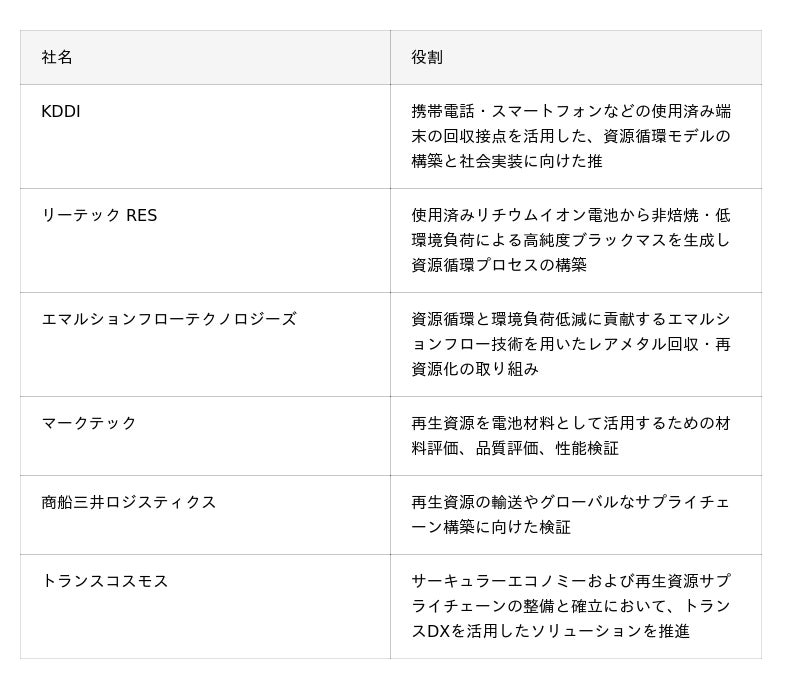Screen dimensions: 800x689
Task: Click KDDI's role description about 携帯電話
Action: pos(571,136)
